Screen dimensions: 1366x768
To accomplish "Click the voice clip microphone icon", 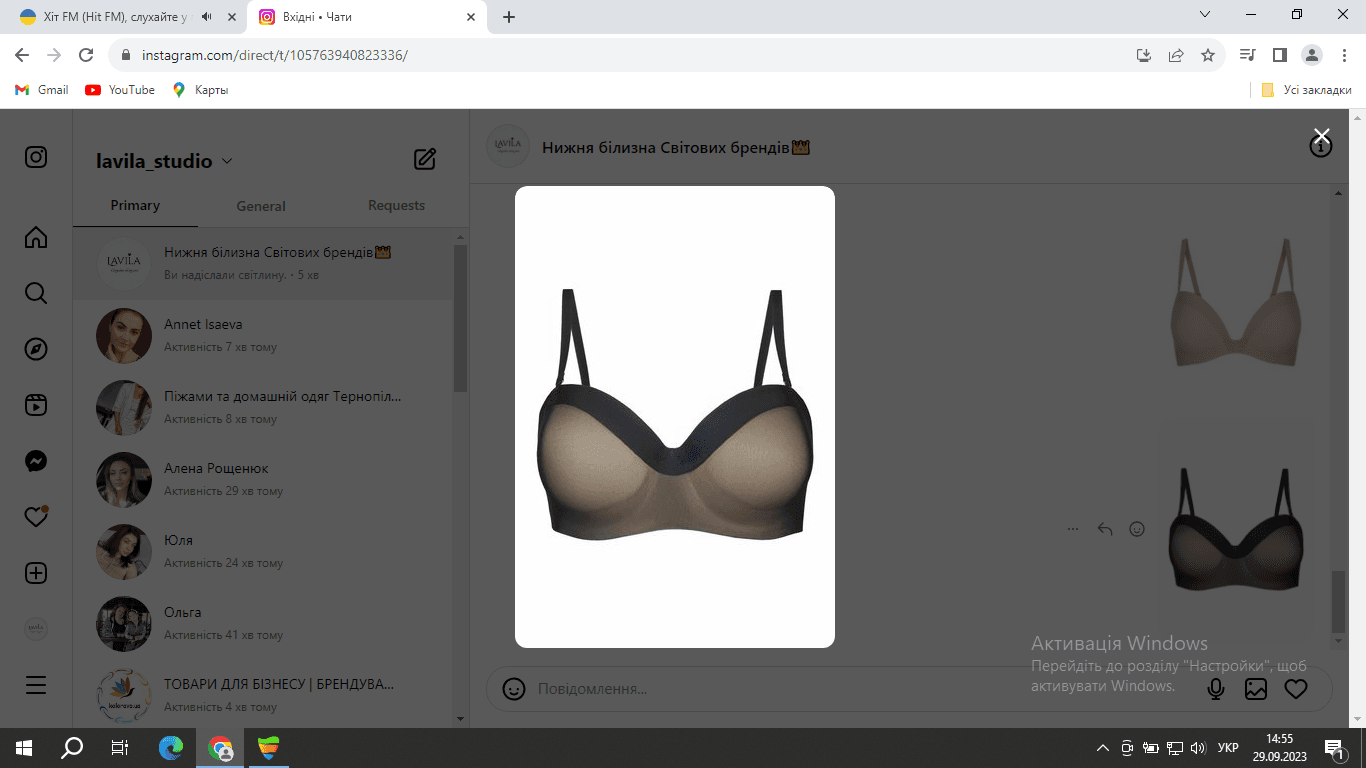I will 1216,689.
